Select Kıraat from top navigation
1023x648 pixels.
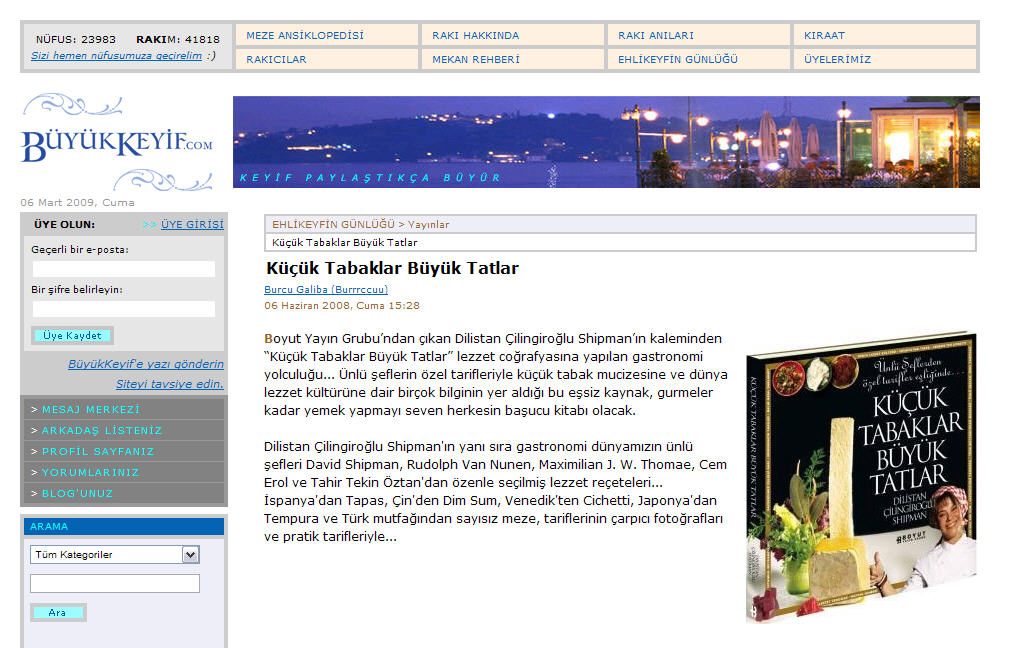coord(824,35)
